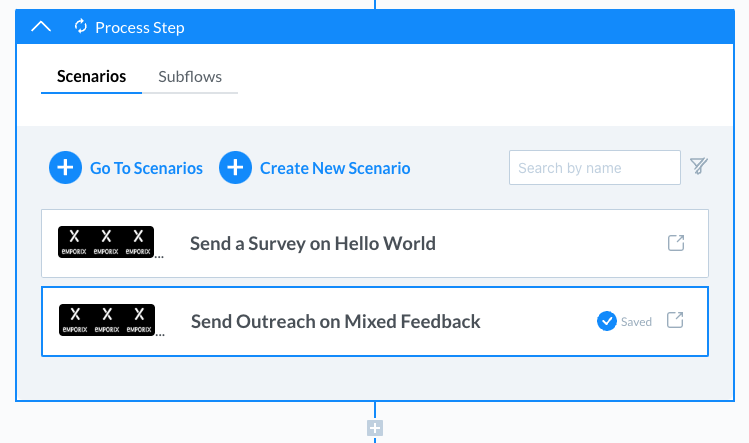Open Send a Survey on Hello World externally

pyautogui.click(x=676, y=243)
